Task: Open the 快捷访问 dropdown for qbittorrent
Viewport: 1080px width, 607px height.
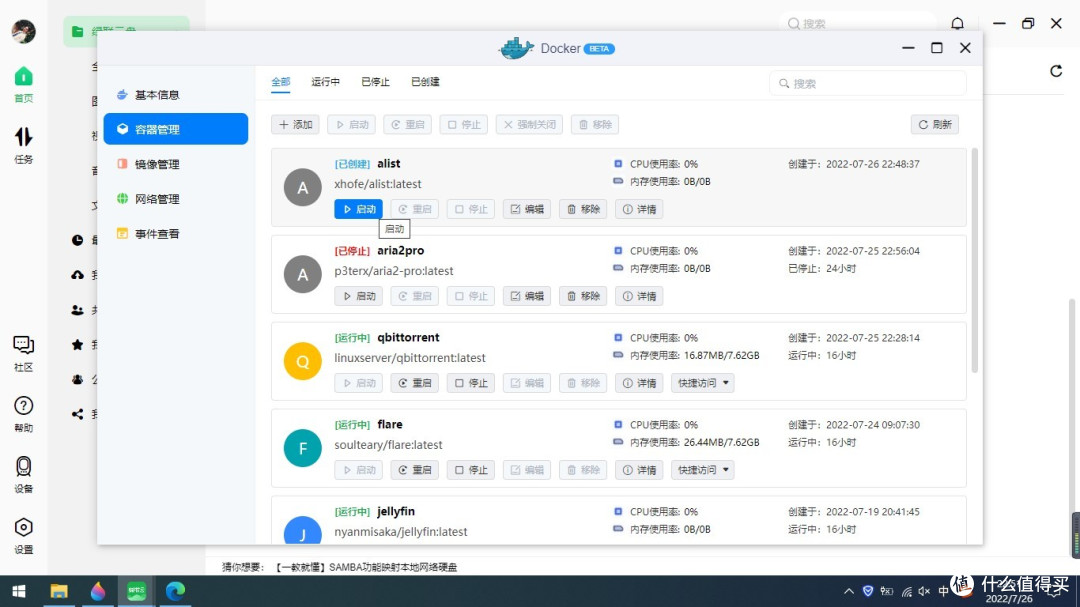Action: click(x=701, y=382)
